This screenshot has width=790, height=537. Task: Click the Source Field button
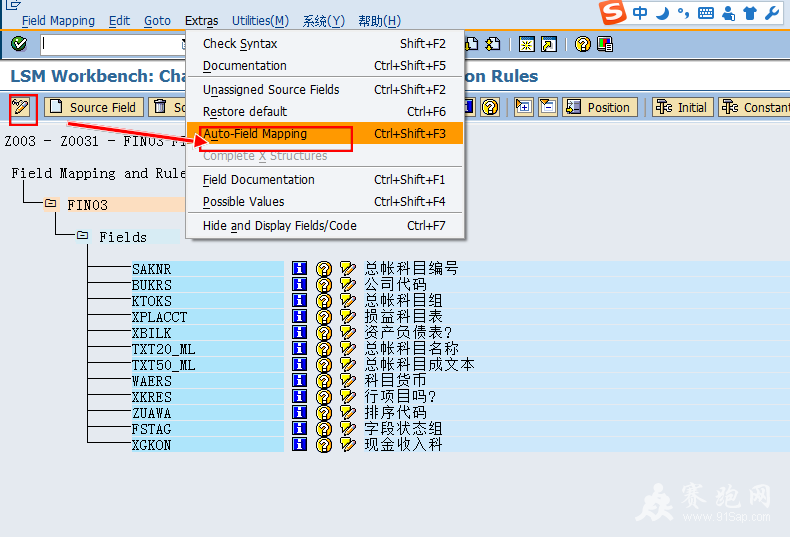pos(94,107)
